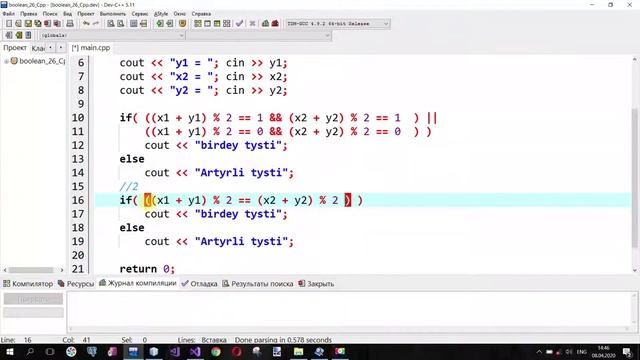The height and width of the screenshot is (360, 640).
Task: Open the Окно menu
Action: pyautogui.click(x=180, y=14)
